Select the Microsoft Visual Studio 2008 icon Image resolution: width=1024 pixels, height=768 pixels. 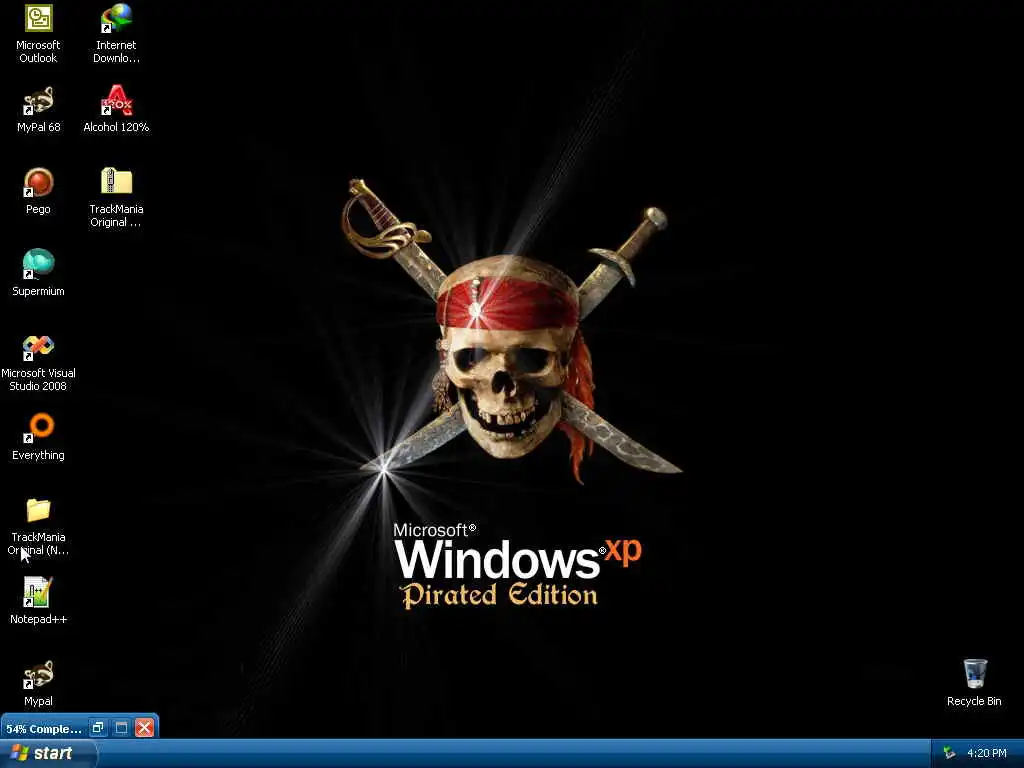[38, 347]
